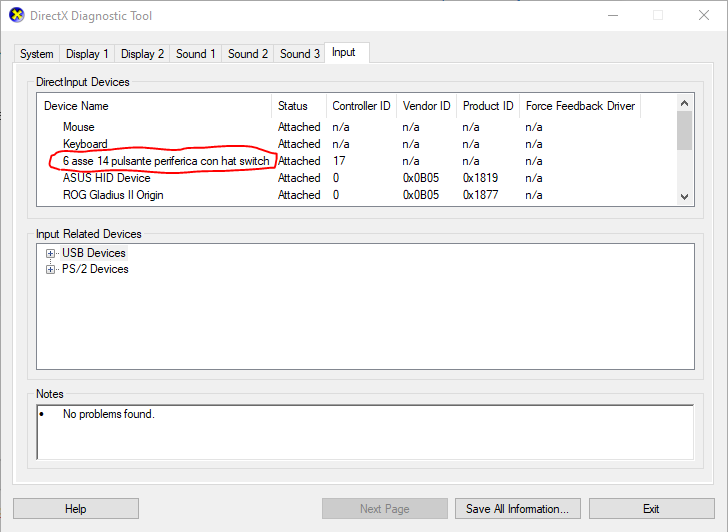
Task: Switch to the Sound 1 tab
Action: [x=195, y=54]
